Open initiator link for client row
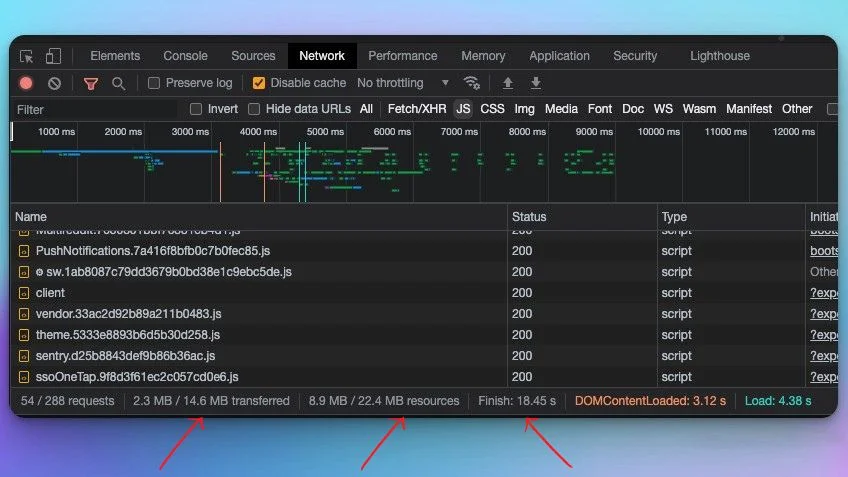848x477 pixels. 824,293
